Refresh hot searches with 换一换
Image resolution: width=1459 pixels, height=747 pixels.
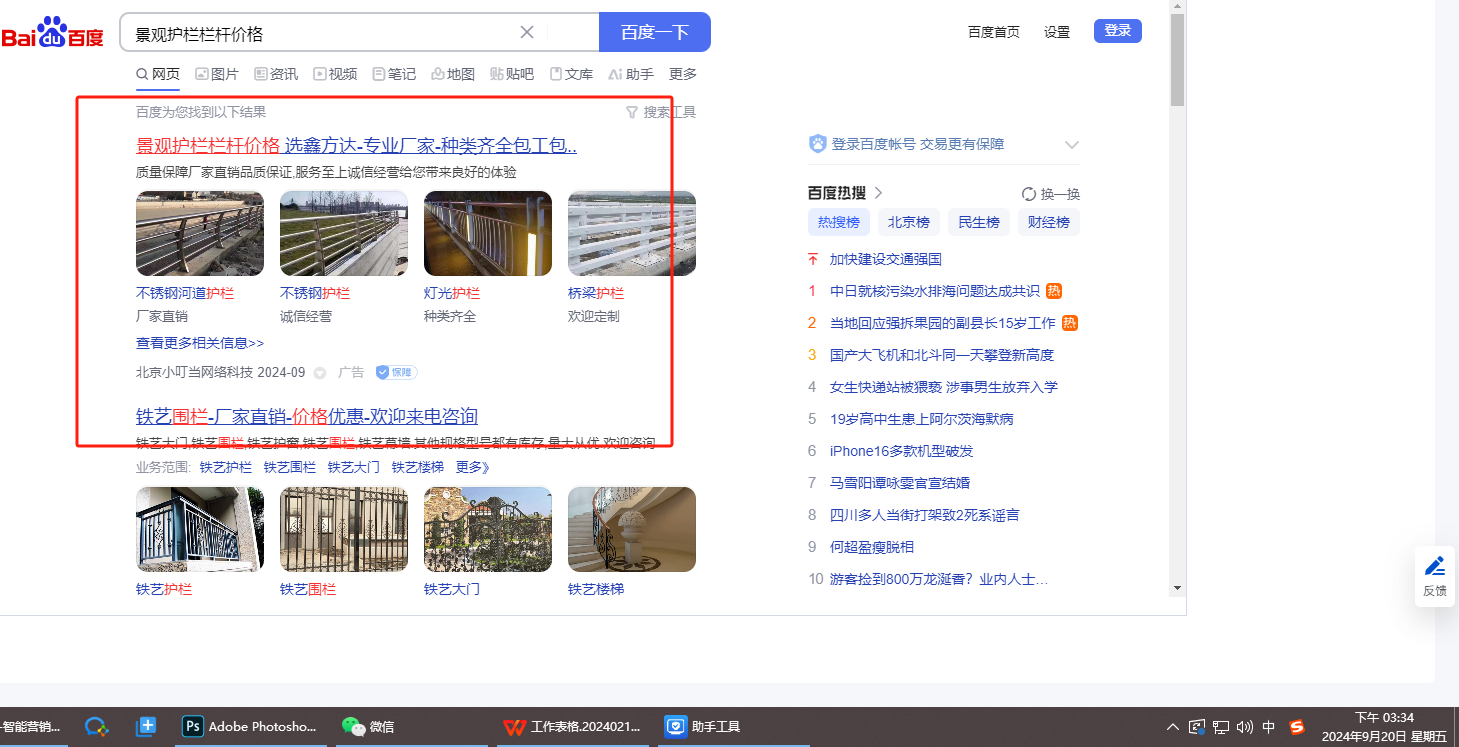pos(1051,194)
